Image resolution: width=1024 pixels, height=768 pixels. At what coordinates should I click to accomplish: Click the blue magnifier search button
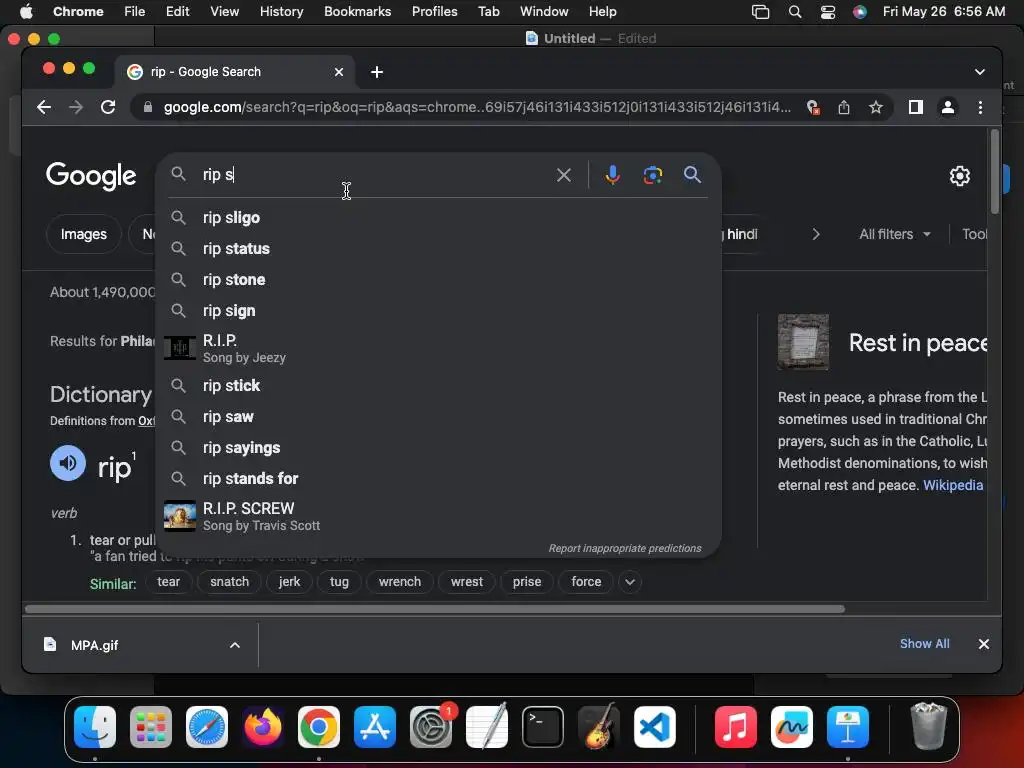point(692,175)
